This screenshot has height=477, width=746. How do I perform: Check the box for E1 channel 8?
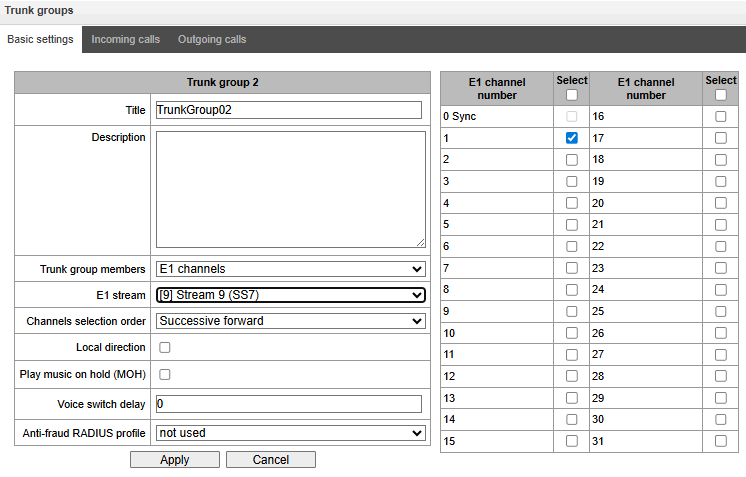pyautogui.click(x=572, y=289)
